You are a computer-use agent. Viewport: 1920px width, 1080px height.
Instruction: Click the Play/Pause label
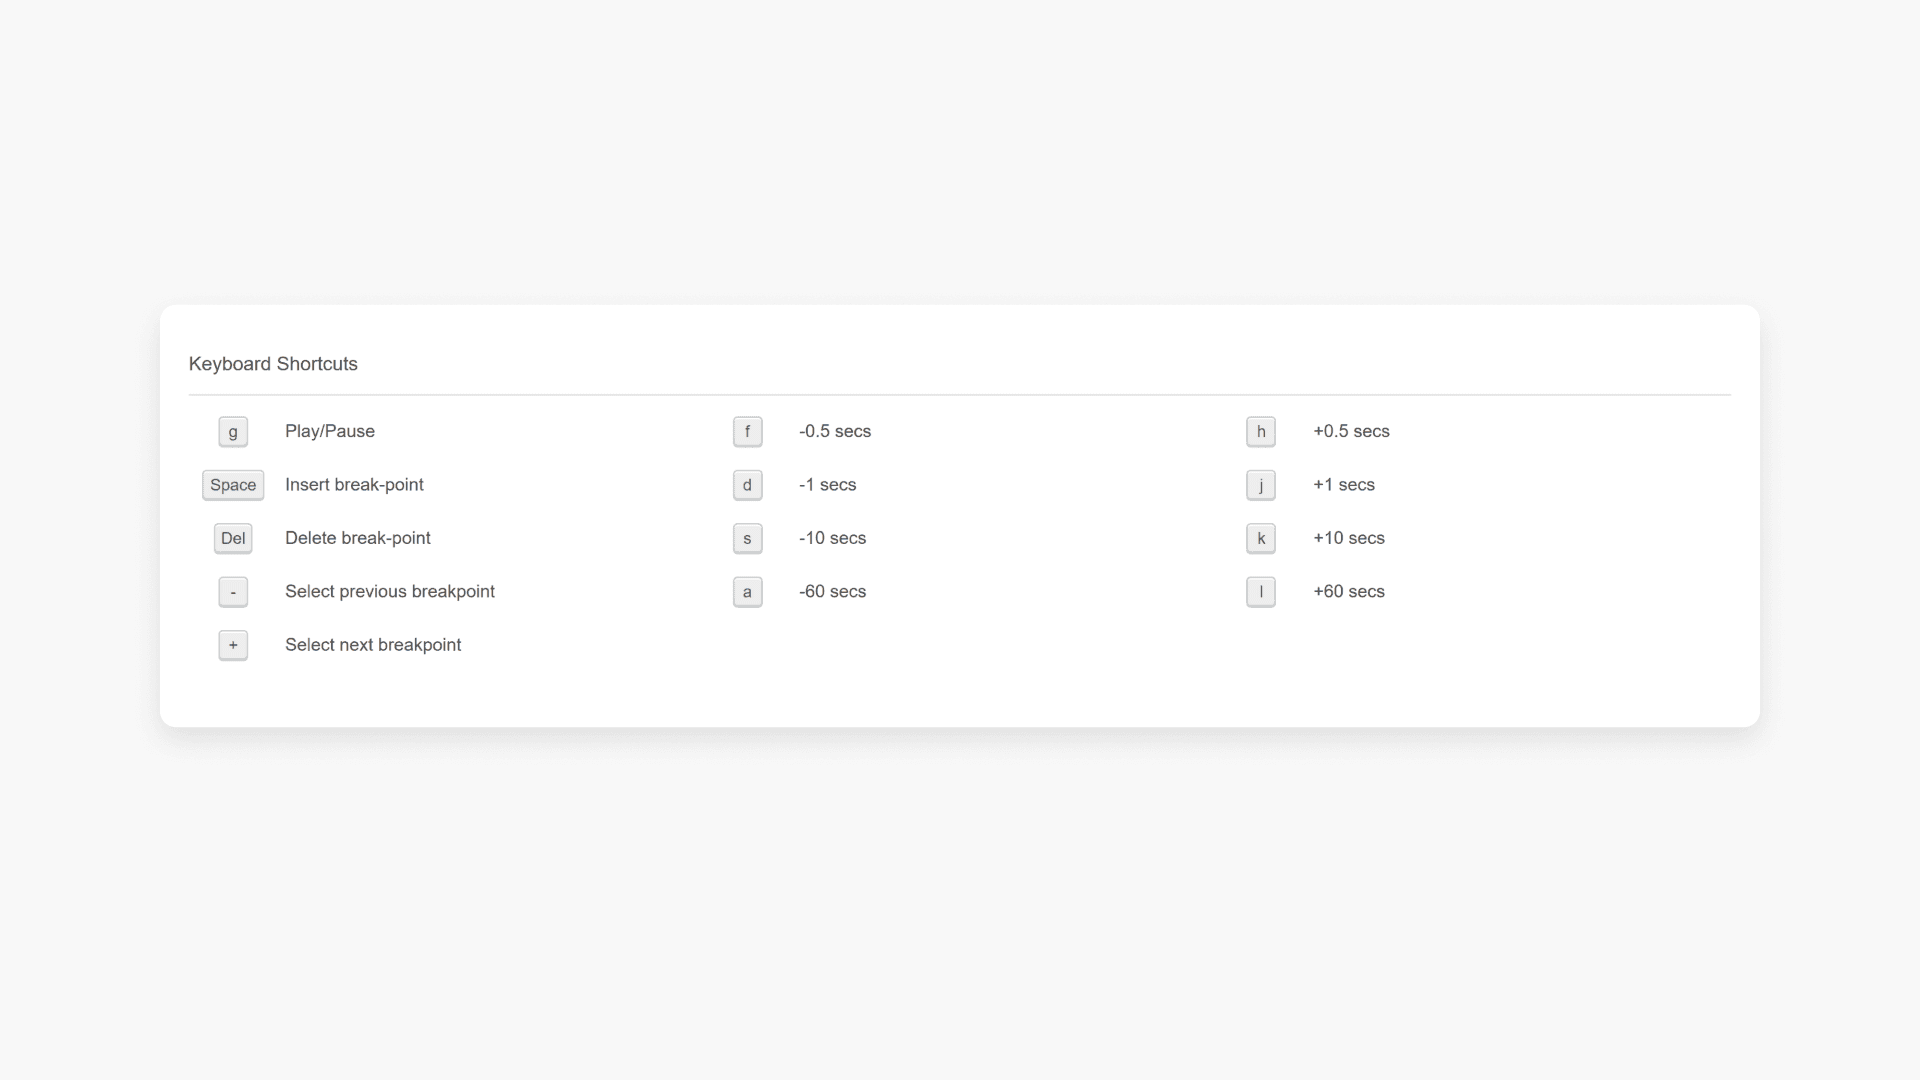click(x=330, y=431)
